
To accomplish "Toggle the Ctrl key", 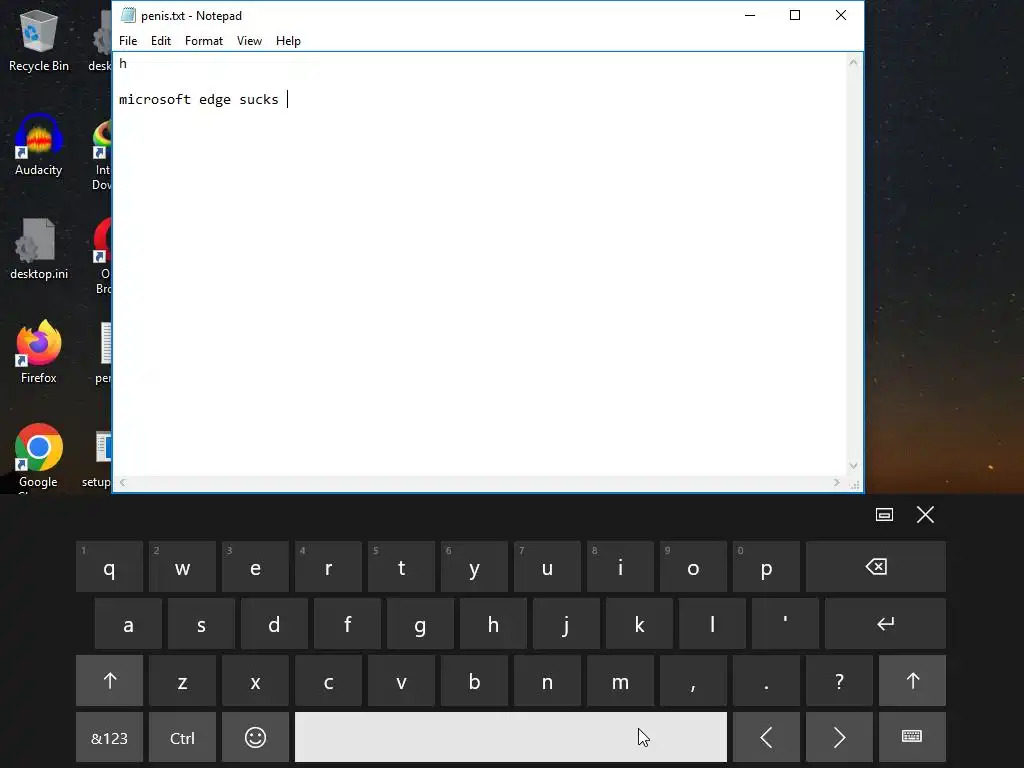I will [182, 737].
